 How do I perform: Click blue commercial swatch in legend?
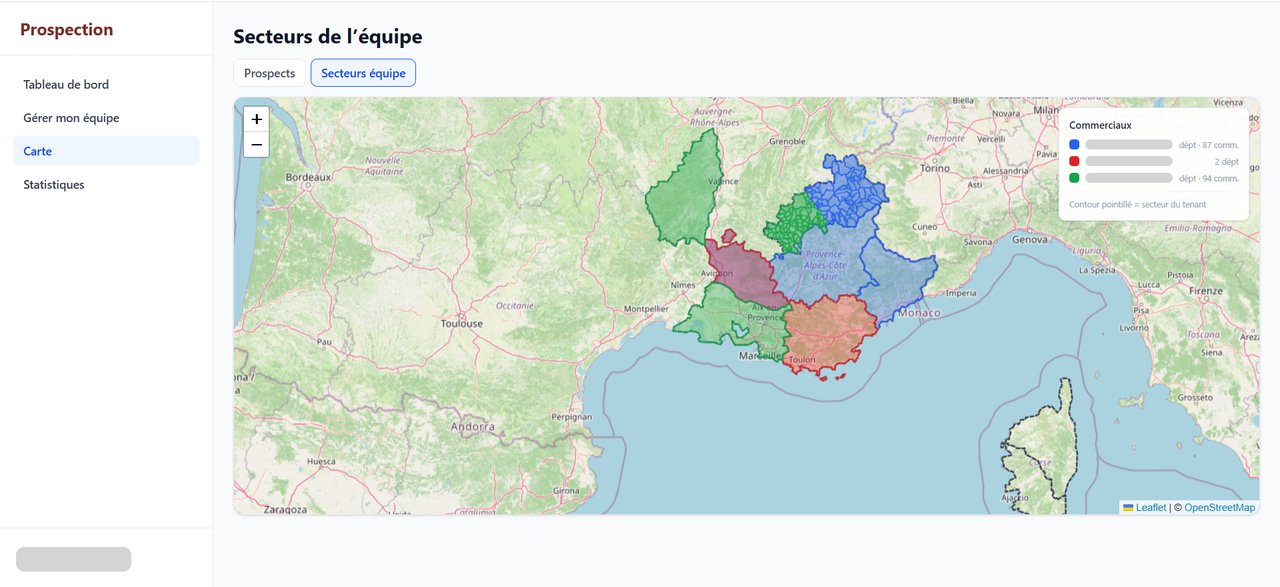[x=1074, y=145]
